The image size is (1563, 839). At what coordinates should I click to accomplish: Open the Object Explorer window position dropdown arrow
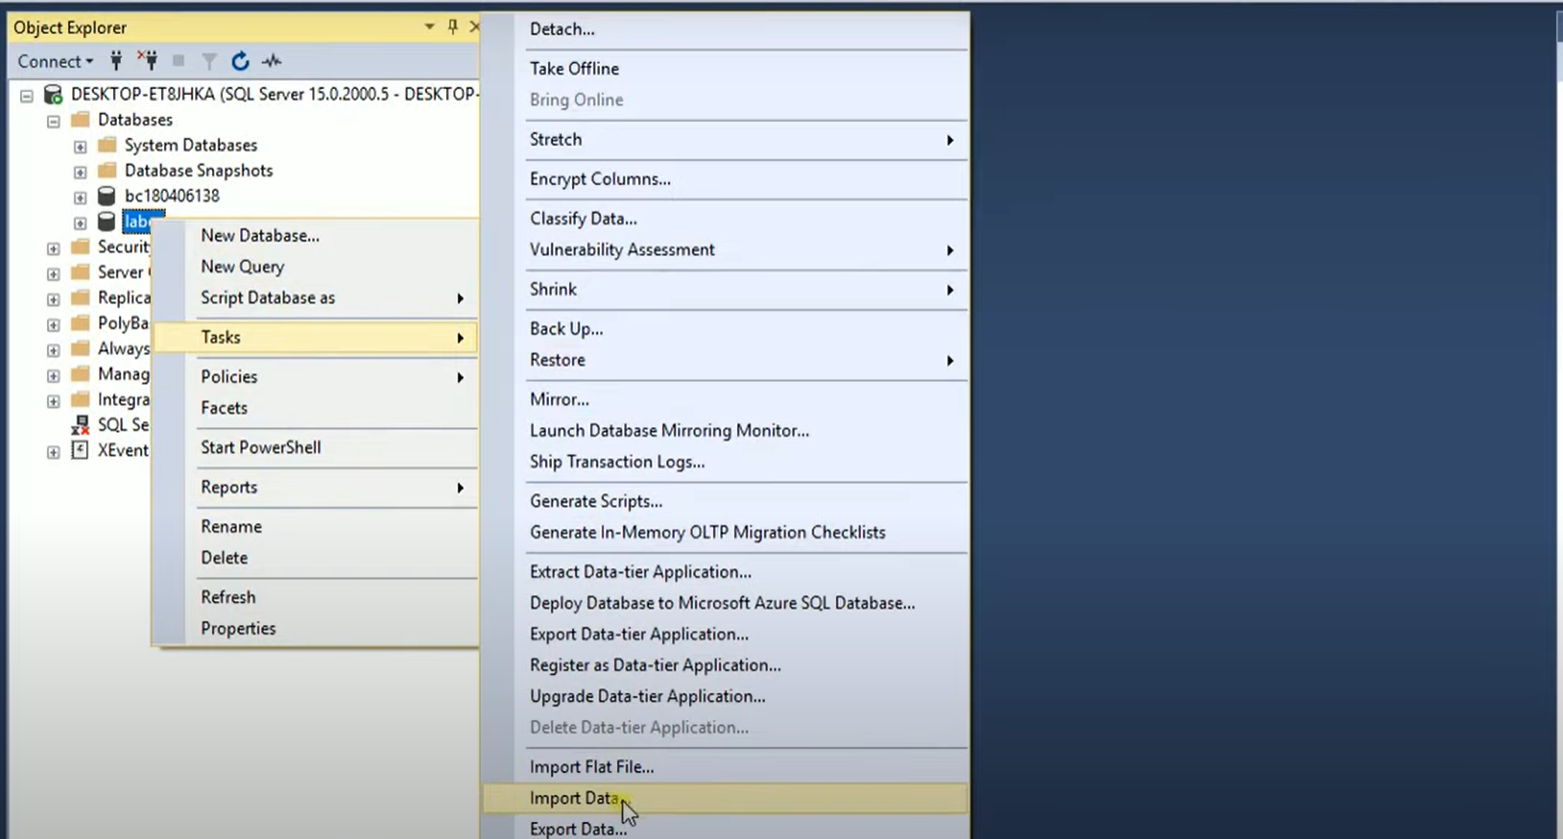(429, 27)
